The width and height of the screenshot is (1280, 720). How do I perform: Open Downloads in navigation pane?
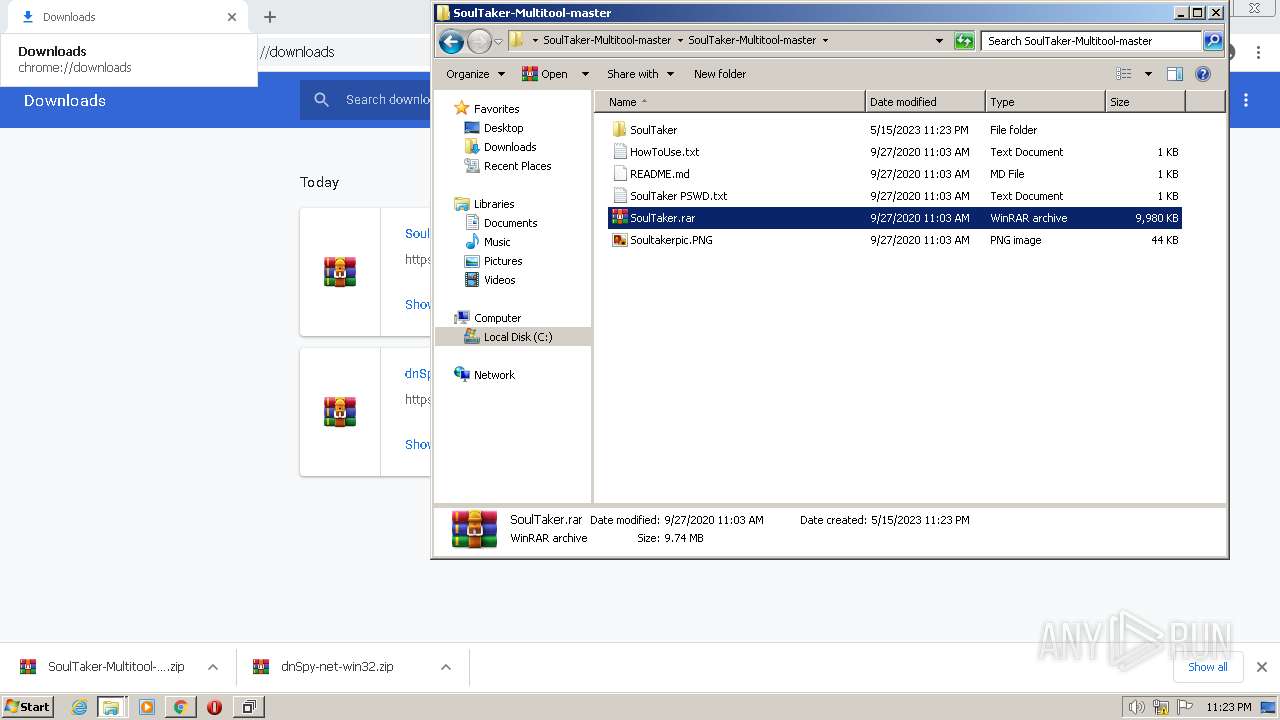510,147
